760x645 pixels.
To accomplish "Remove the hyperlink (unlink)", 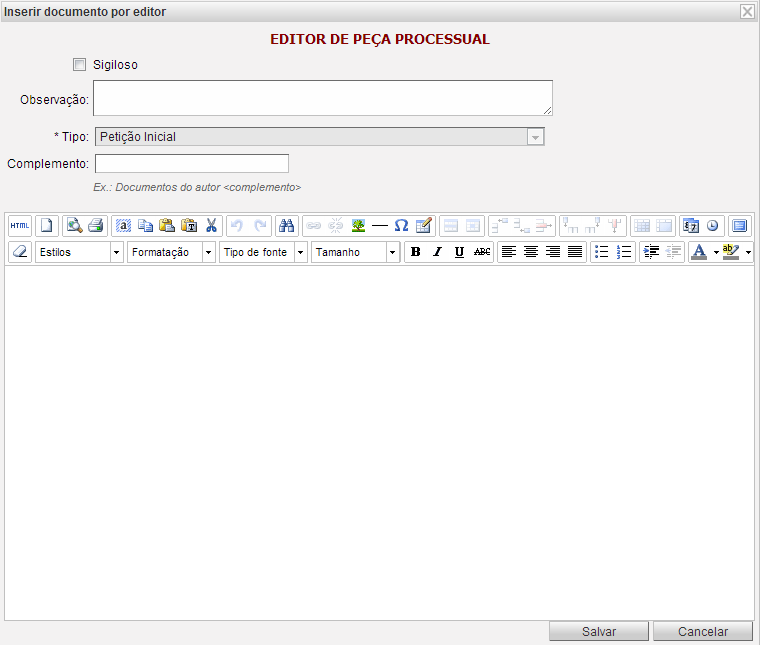I will coord(335,226).
